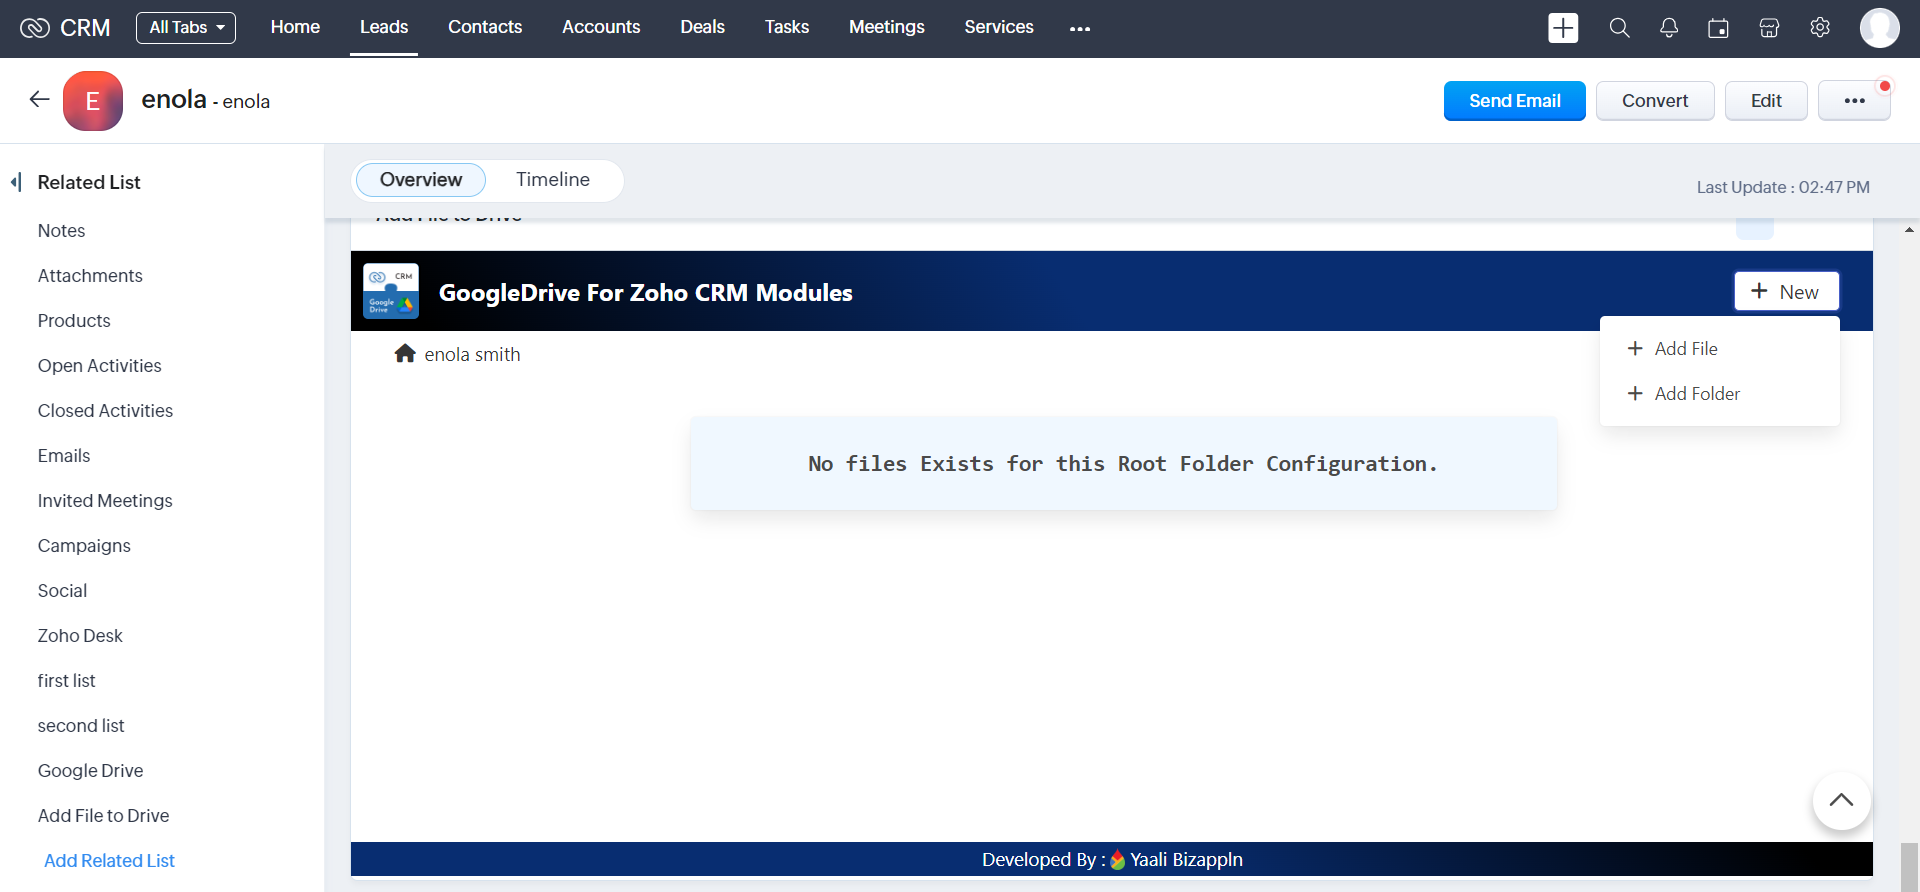Choose Add Folder from the New menu
The image size is (1920, 892).
1696,394
